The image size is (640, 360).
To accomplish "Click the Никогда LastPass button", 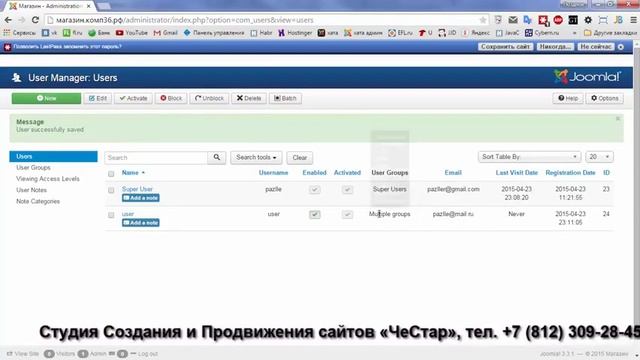I will [x=555, y=47].
